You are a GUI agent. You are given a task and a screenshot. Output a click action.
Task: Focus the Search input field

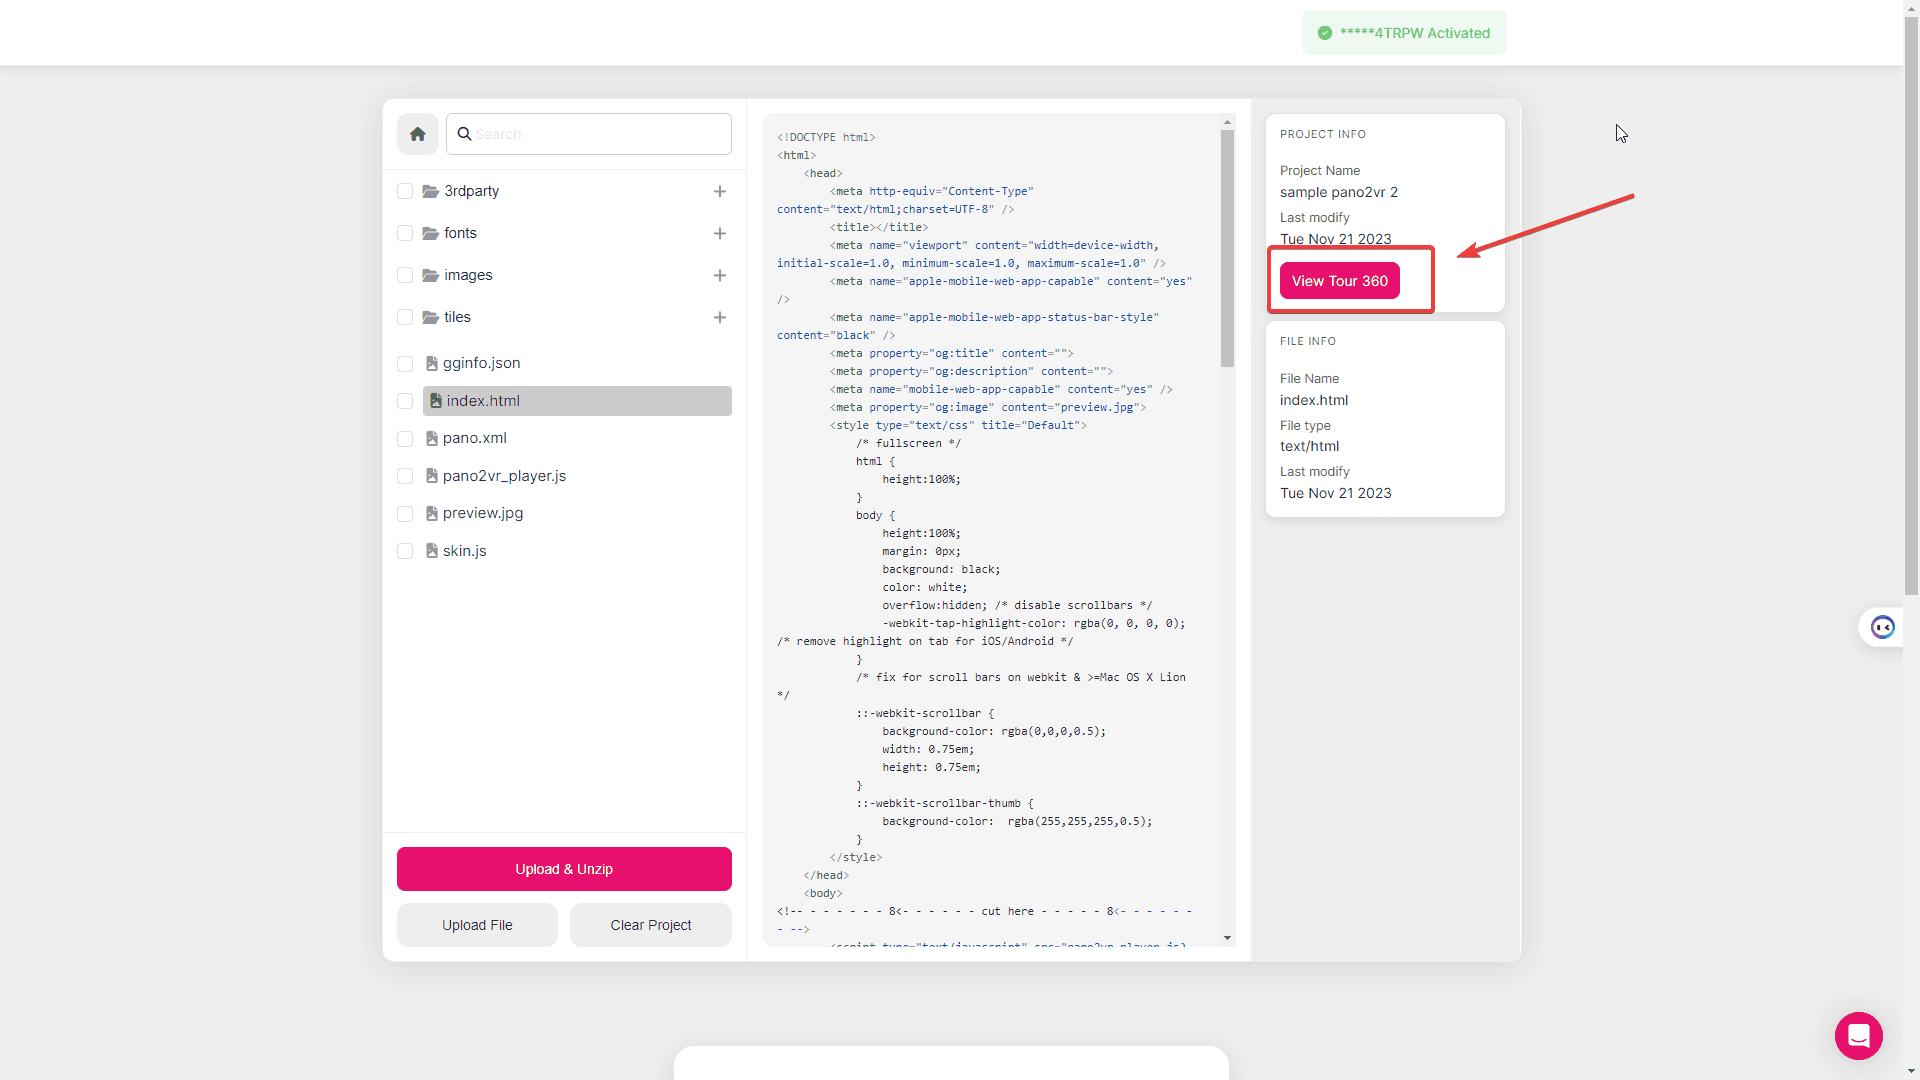click(589, 134)
